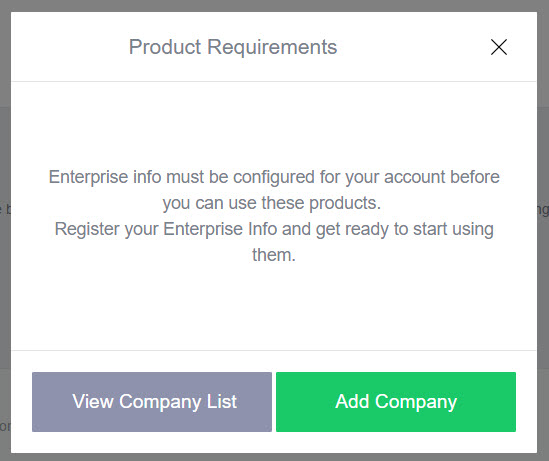
Task: Click the dimmed backdrop below the dialog
Action: click(x=274, y=457)
